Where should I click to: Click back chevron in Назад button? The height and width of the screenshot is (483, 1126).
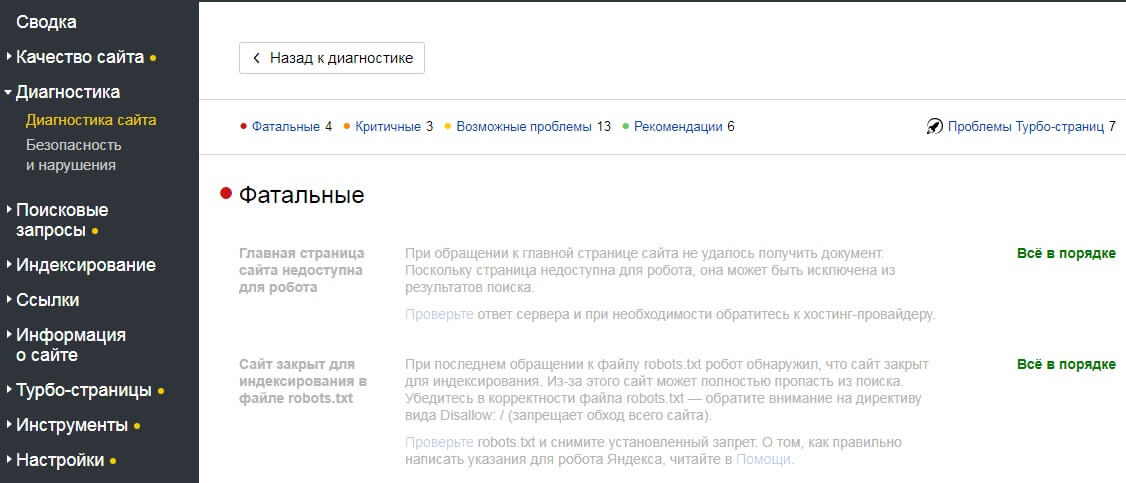click(256, 58)
